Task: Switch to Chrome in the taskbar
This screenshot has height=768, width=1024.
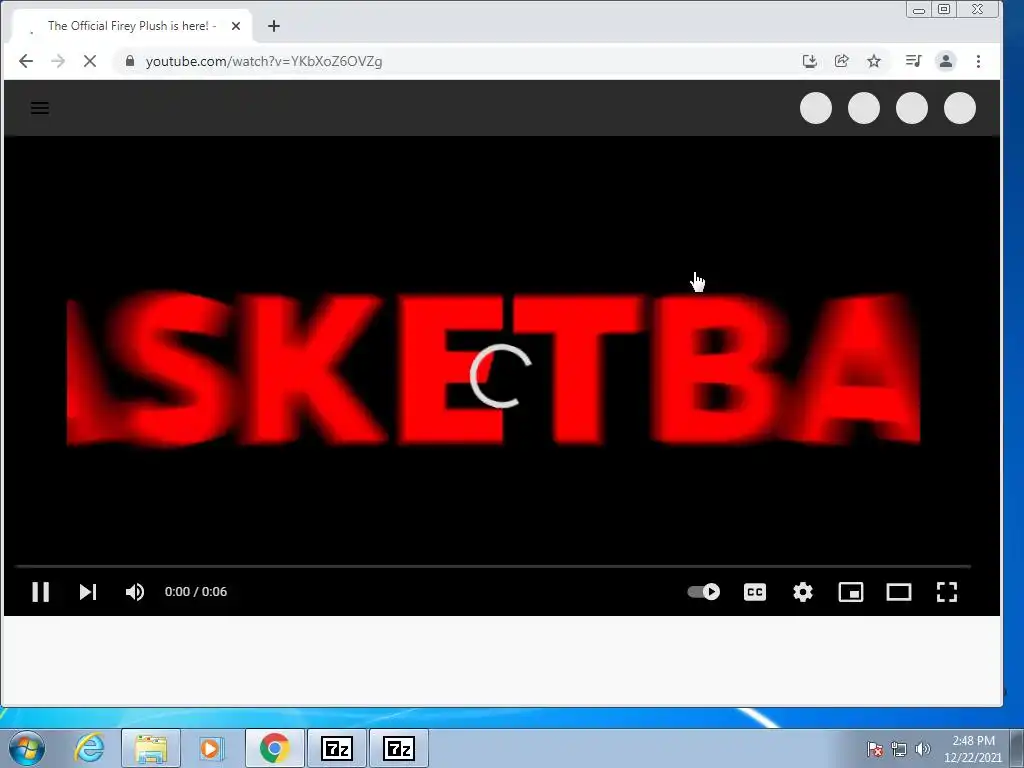Action: point(274,748)
